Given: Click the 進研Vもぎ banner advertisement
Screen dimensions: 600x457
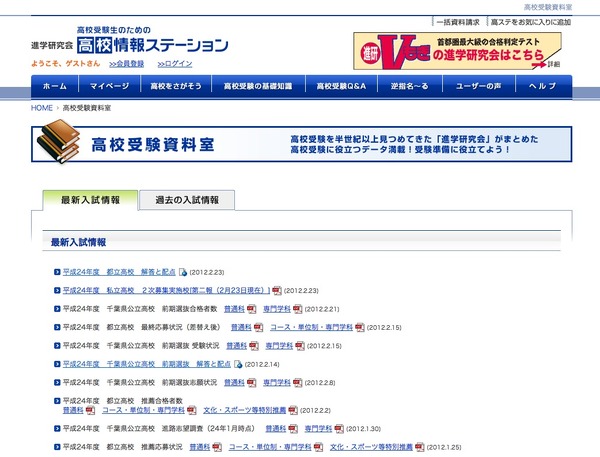Looking at the screenshot, I should coord(457,51).
